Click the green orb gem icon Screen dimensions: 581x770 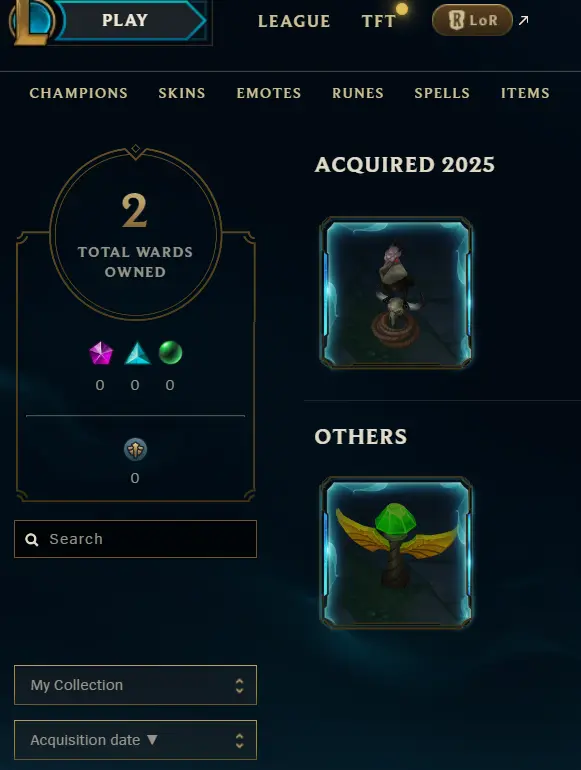pos(170,353)
